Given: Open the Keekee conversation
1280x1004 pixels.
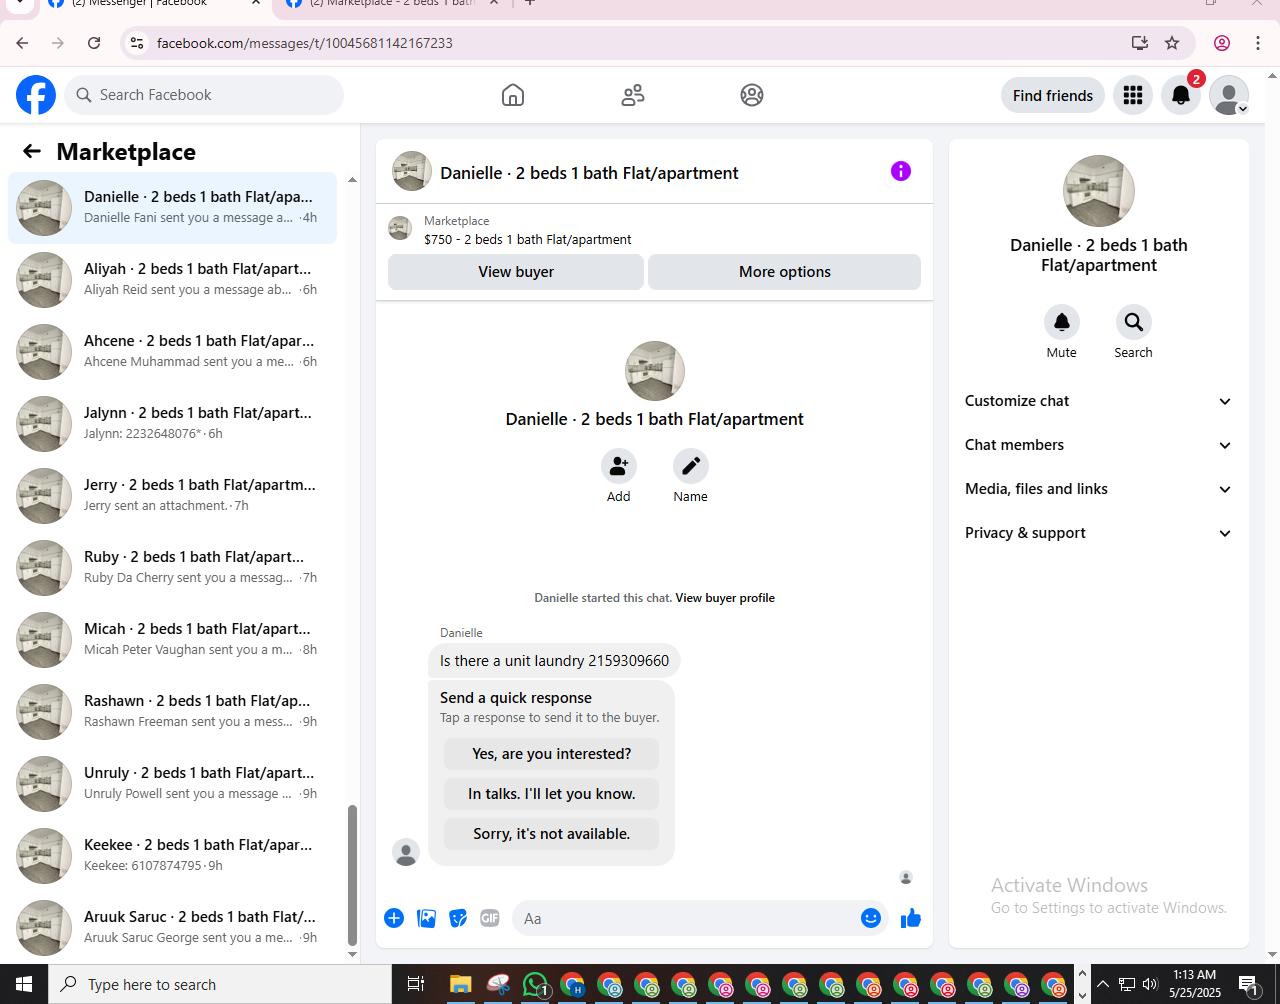Looking at the screenshot, I should click(173, 856).
